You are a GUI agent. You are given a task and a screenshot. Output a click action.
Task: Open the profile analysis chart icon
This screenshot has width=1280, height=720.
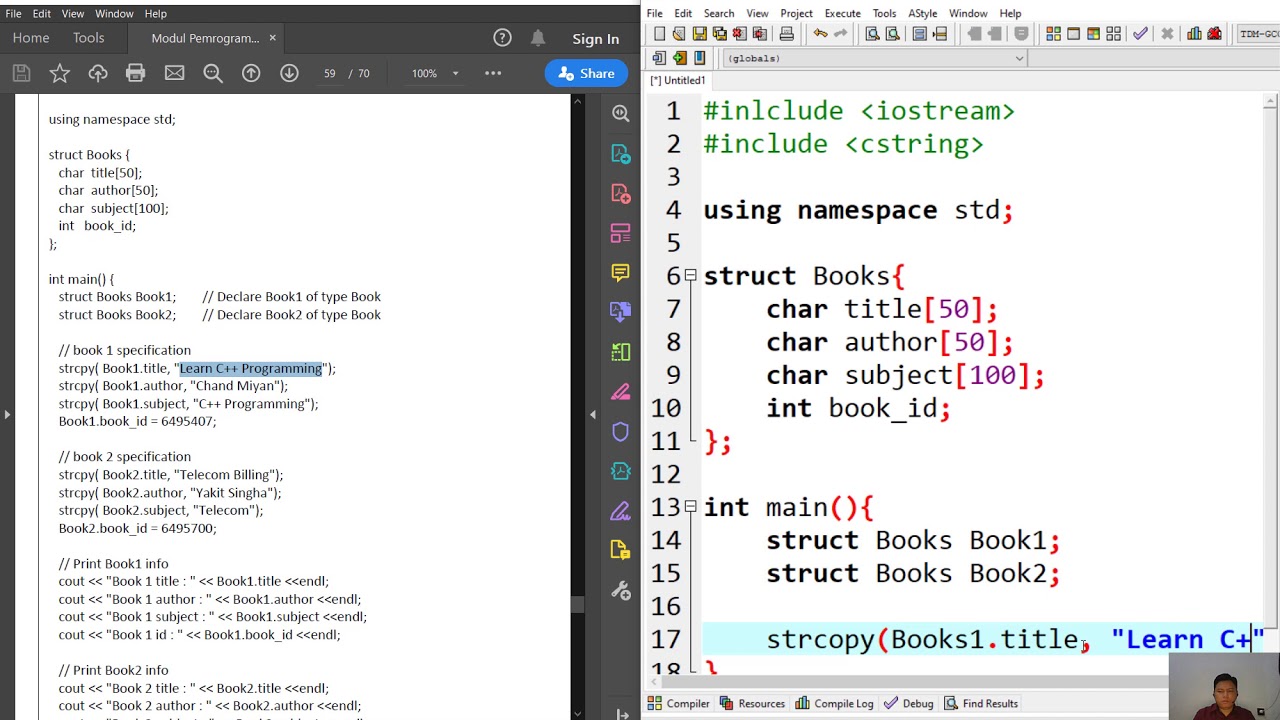(1194, 34)
